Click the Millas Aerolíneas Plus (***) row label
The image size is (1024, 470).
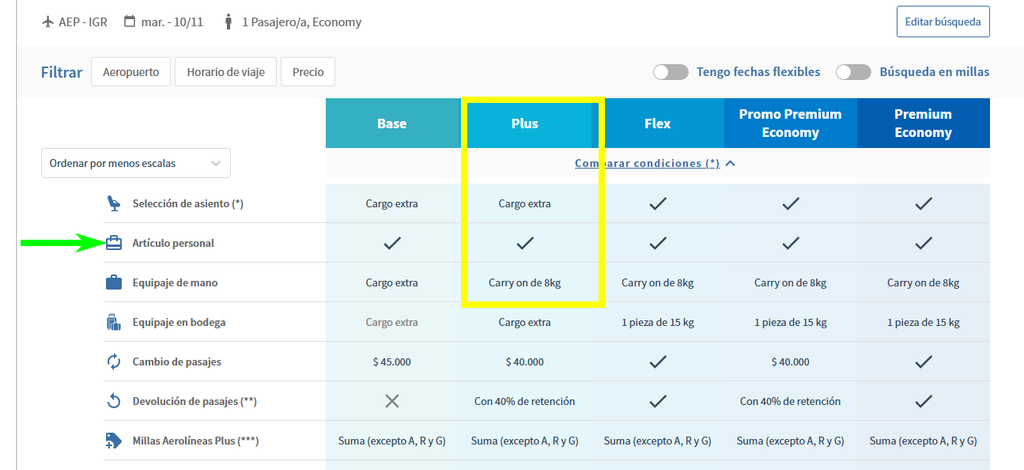[196, 441]
